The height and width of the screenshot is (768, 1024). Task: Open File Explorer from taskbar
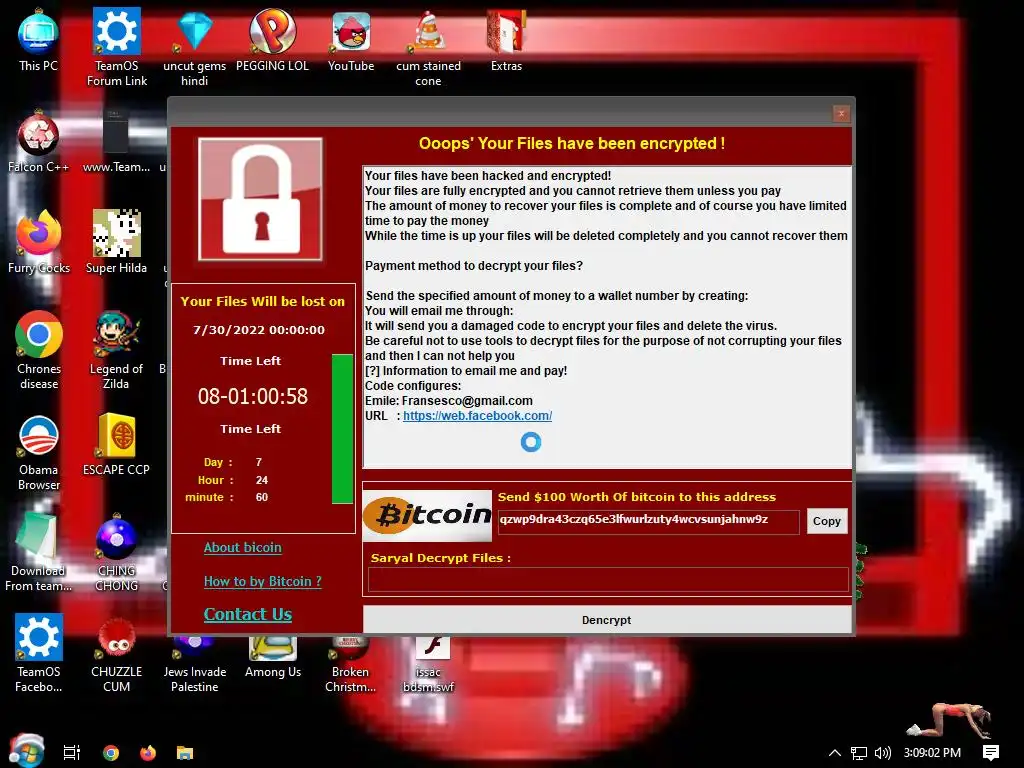(185, 752)
